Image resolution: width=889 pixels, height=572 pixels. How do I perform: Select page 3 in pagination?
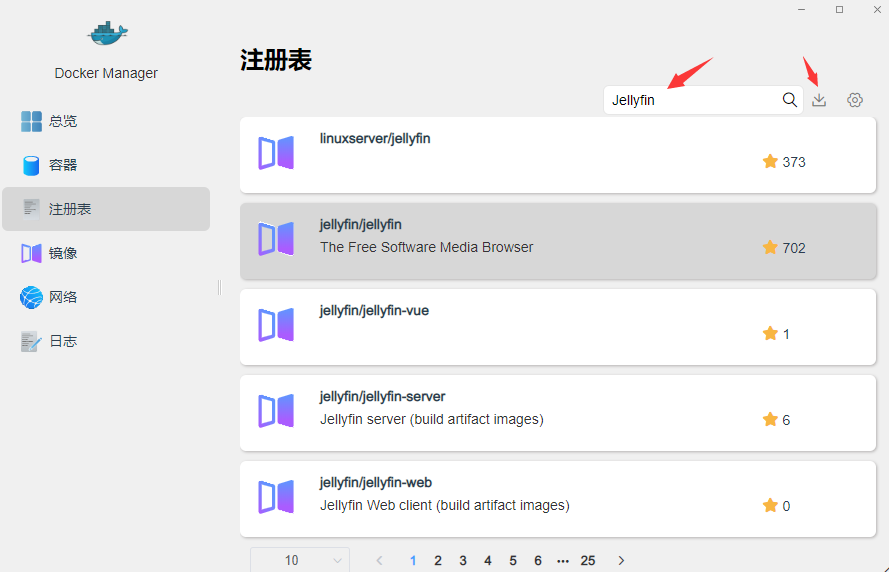463,560
